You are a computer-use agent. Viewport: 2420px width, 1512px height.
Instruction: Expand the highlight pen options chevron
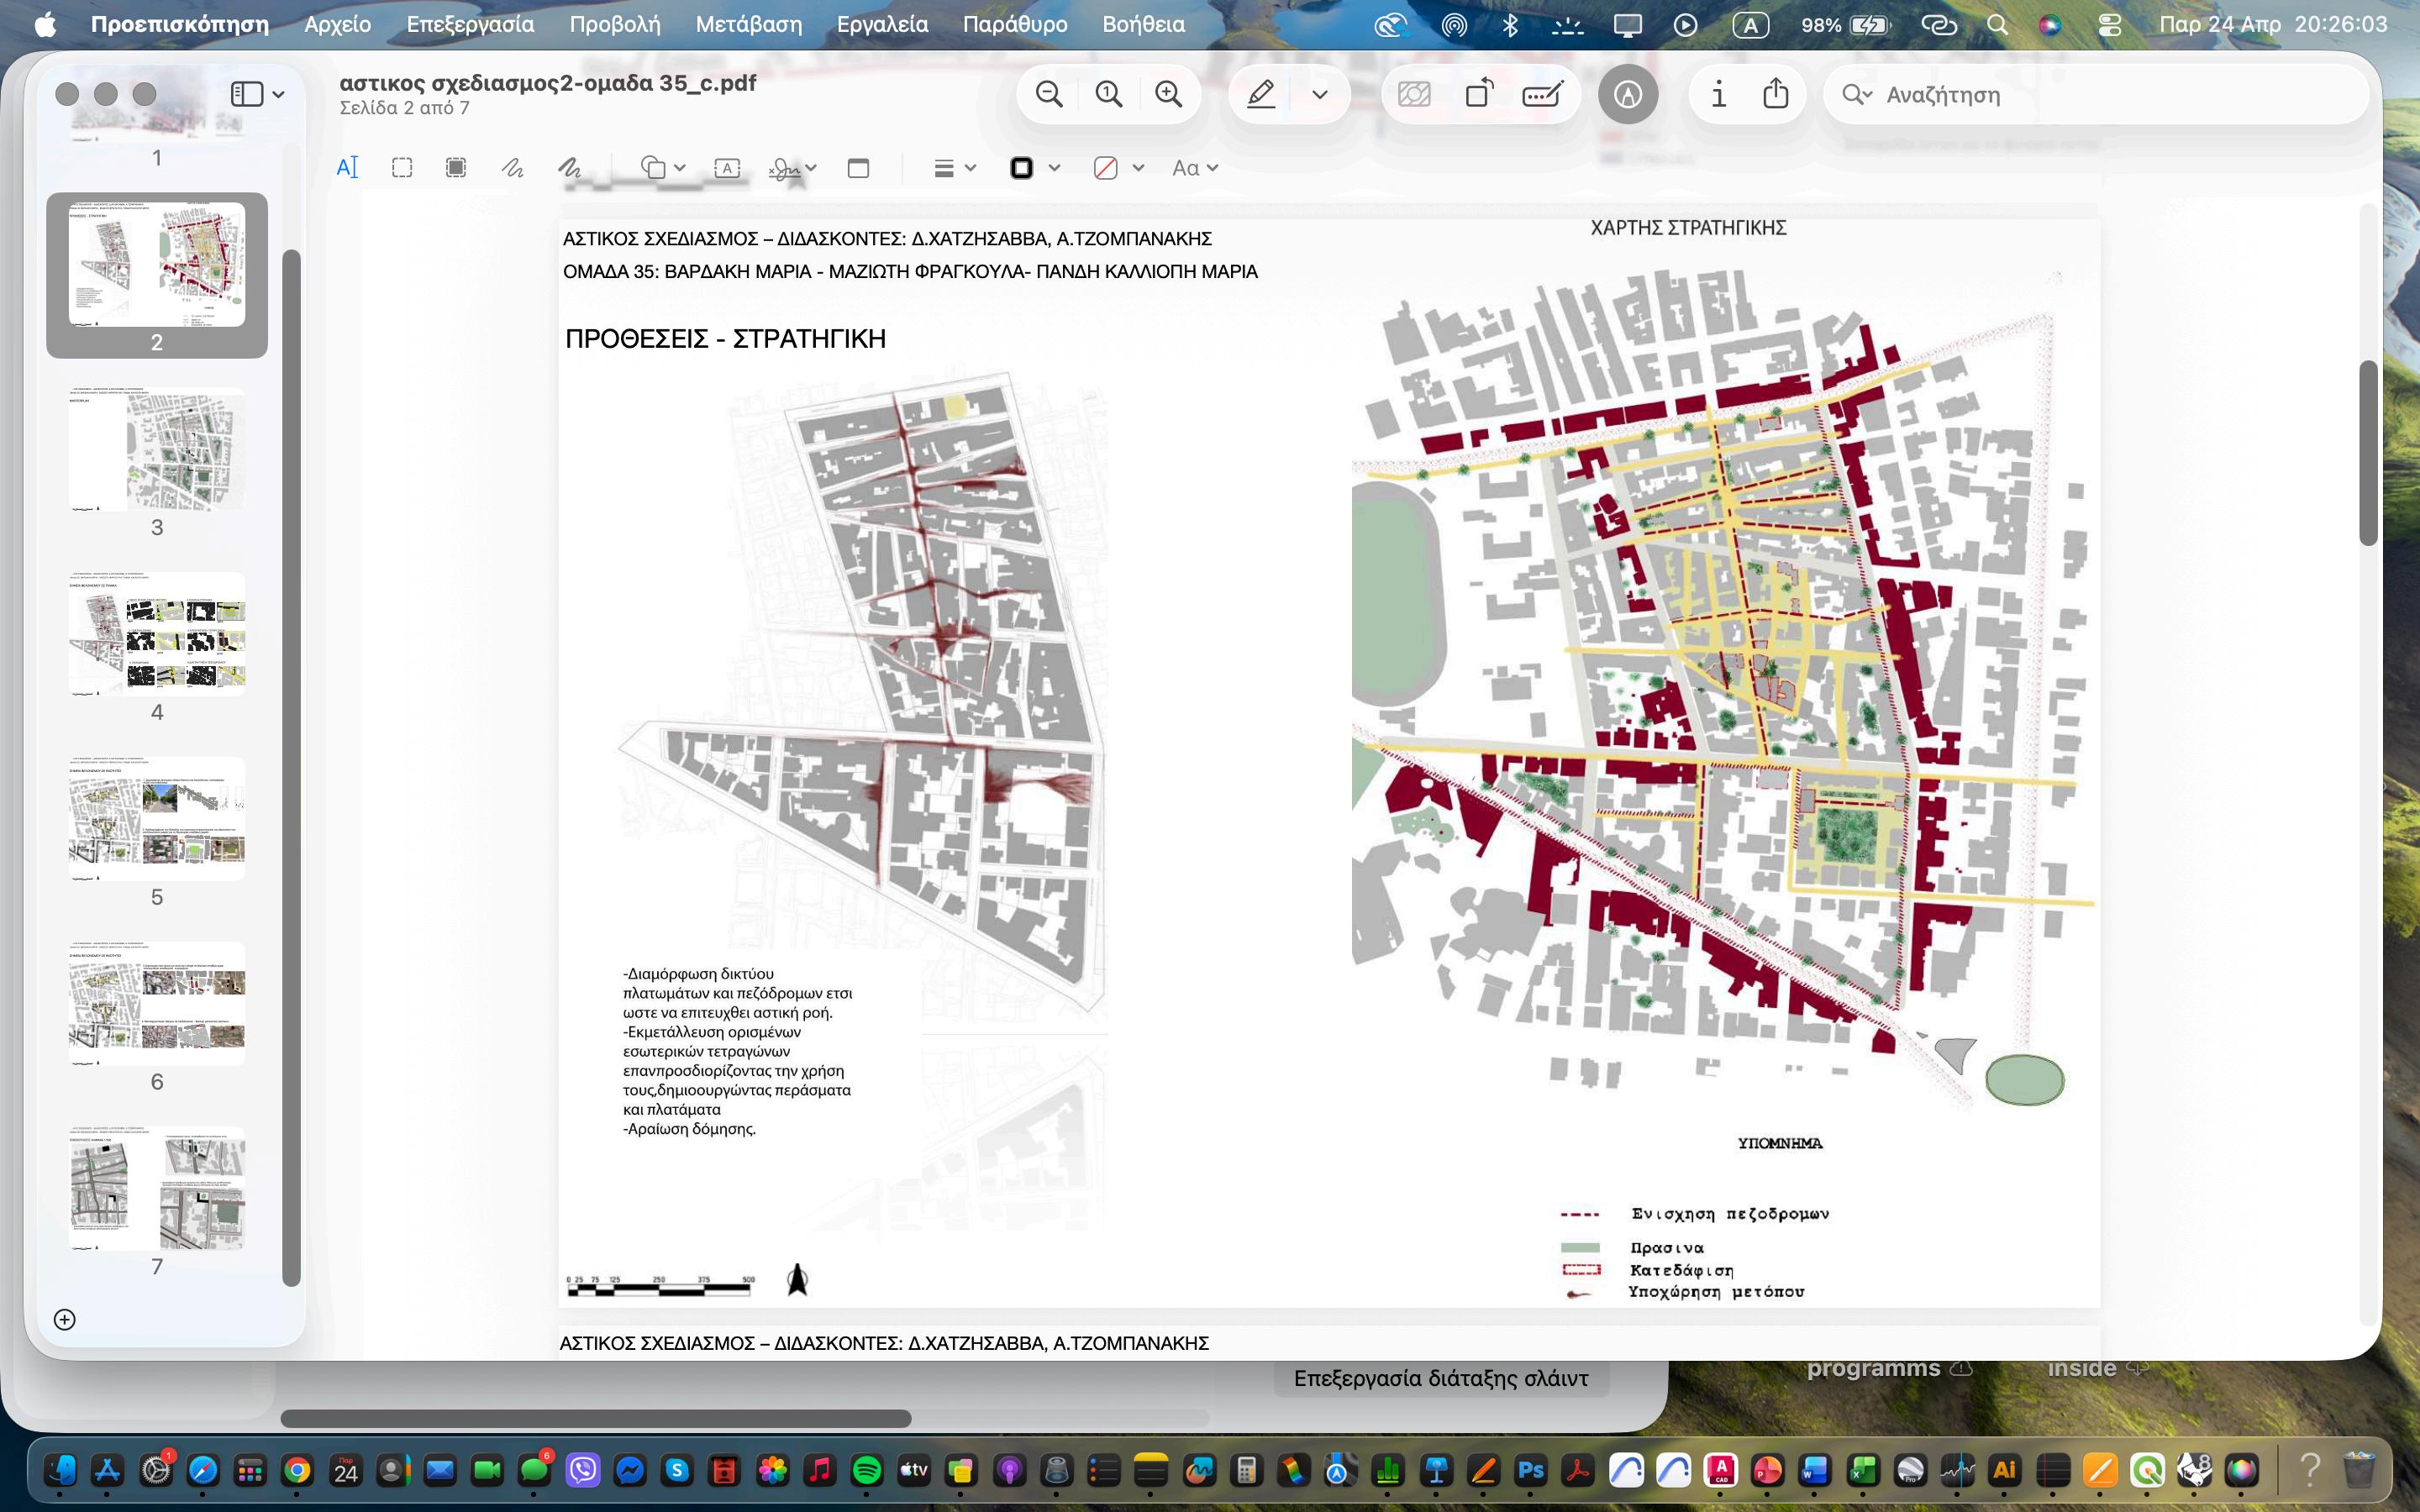click(1320, 94)
